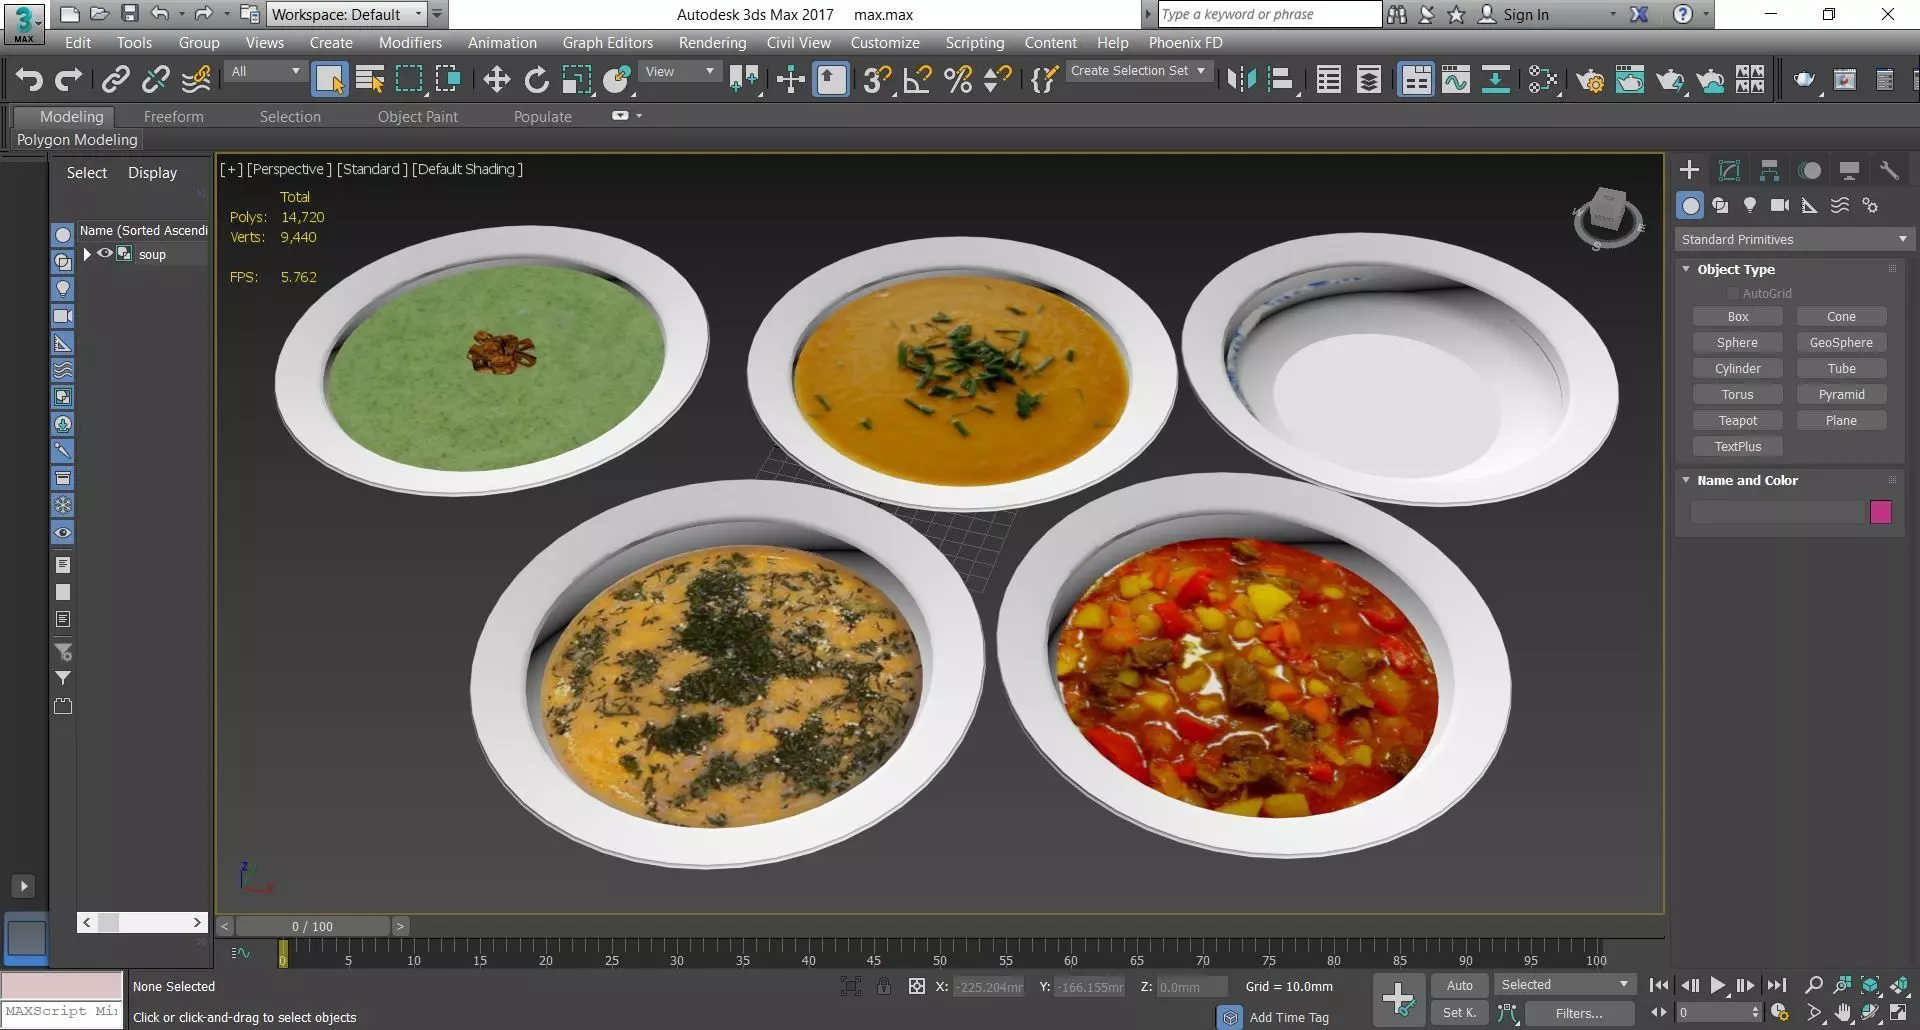Switch to the Modify panel tab
The width and height of the screenshot is (1920, 1030).
pyautogui.click(x=1729, y=170)
